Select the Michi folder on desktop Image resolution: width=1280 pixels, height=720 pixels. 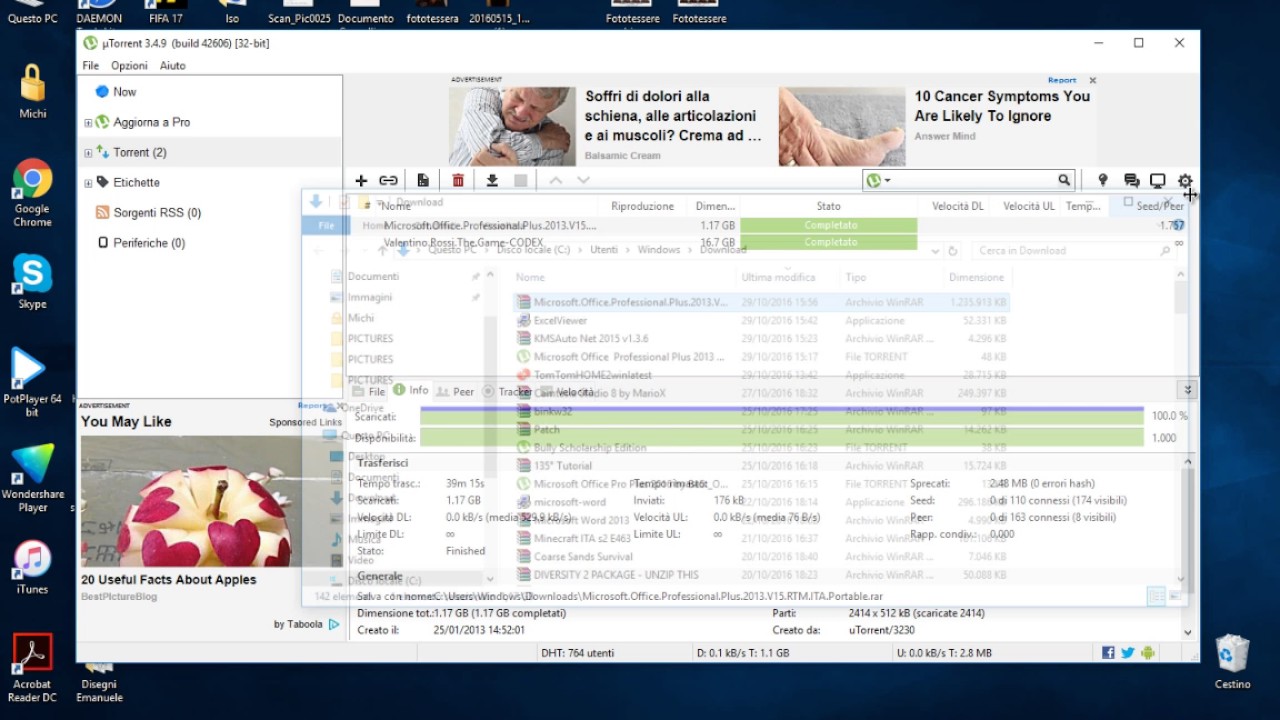point(32,92)
